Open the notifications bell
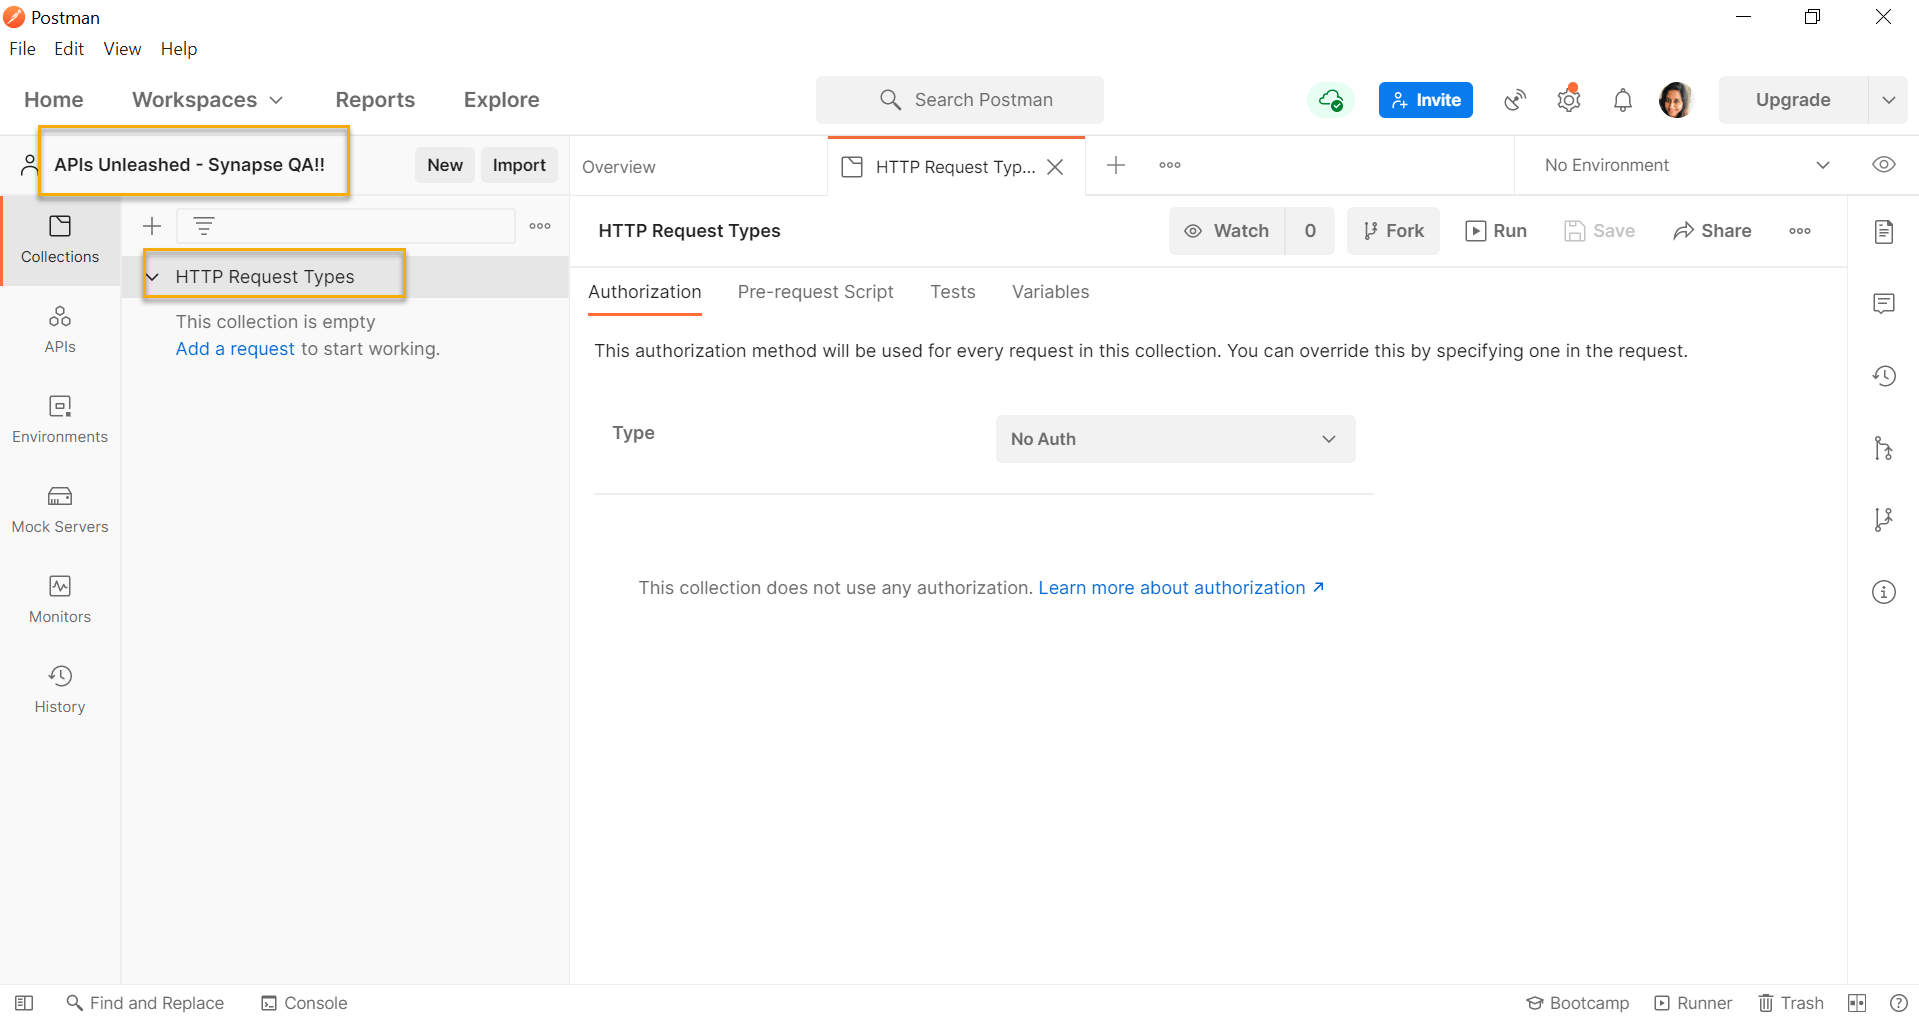Image resolution: width=1919 pixels, height=1018 pixels. (1623, 100)
